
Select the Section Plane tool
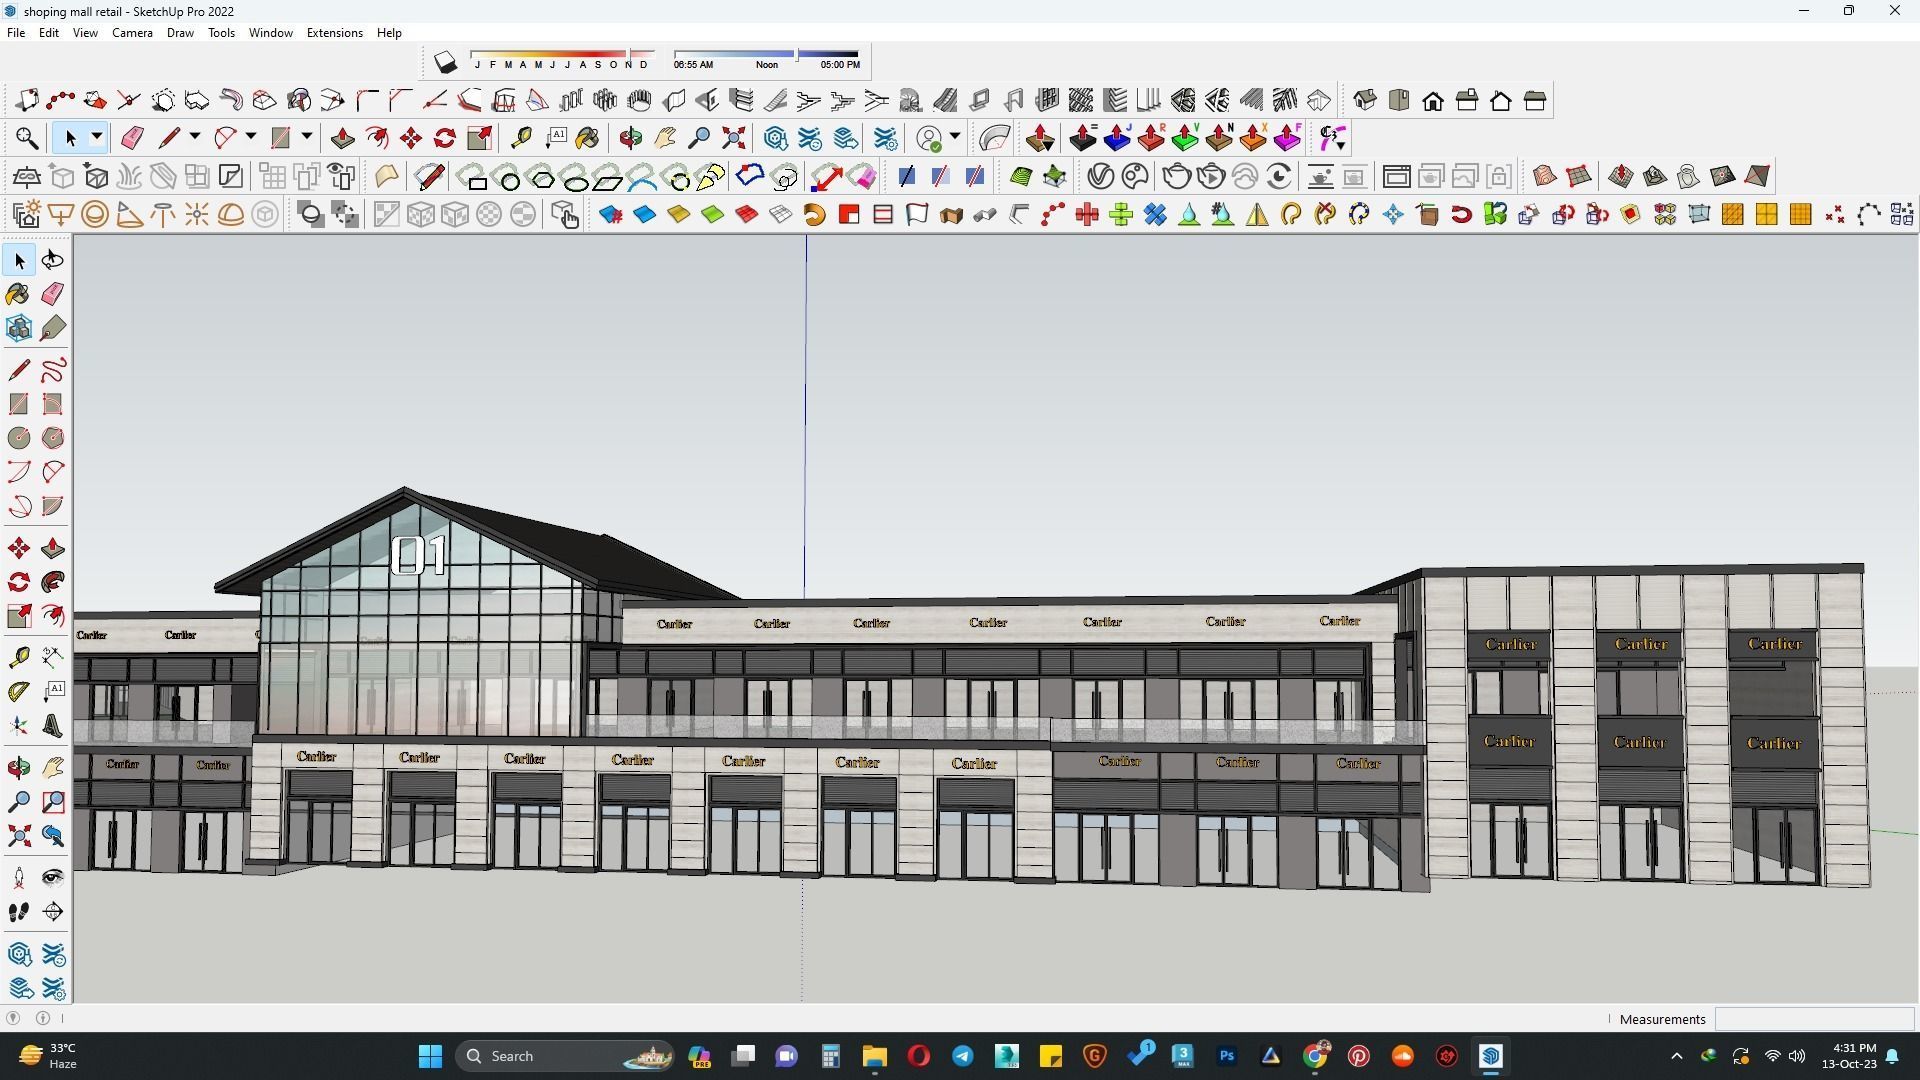52,912
